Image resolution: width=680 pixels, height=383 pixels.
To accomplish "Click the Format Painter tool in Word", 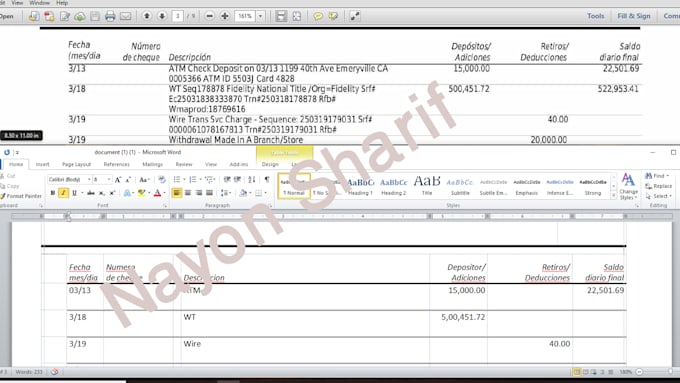I will pos(21,196).
